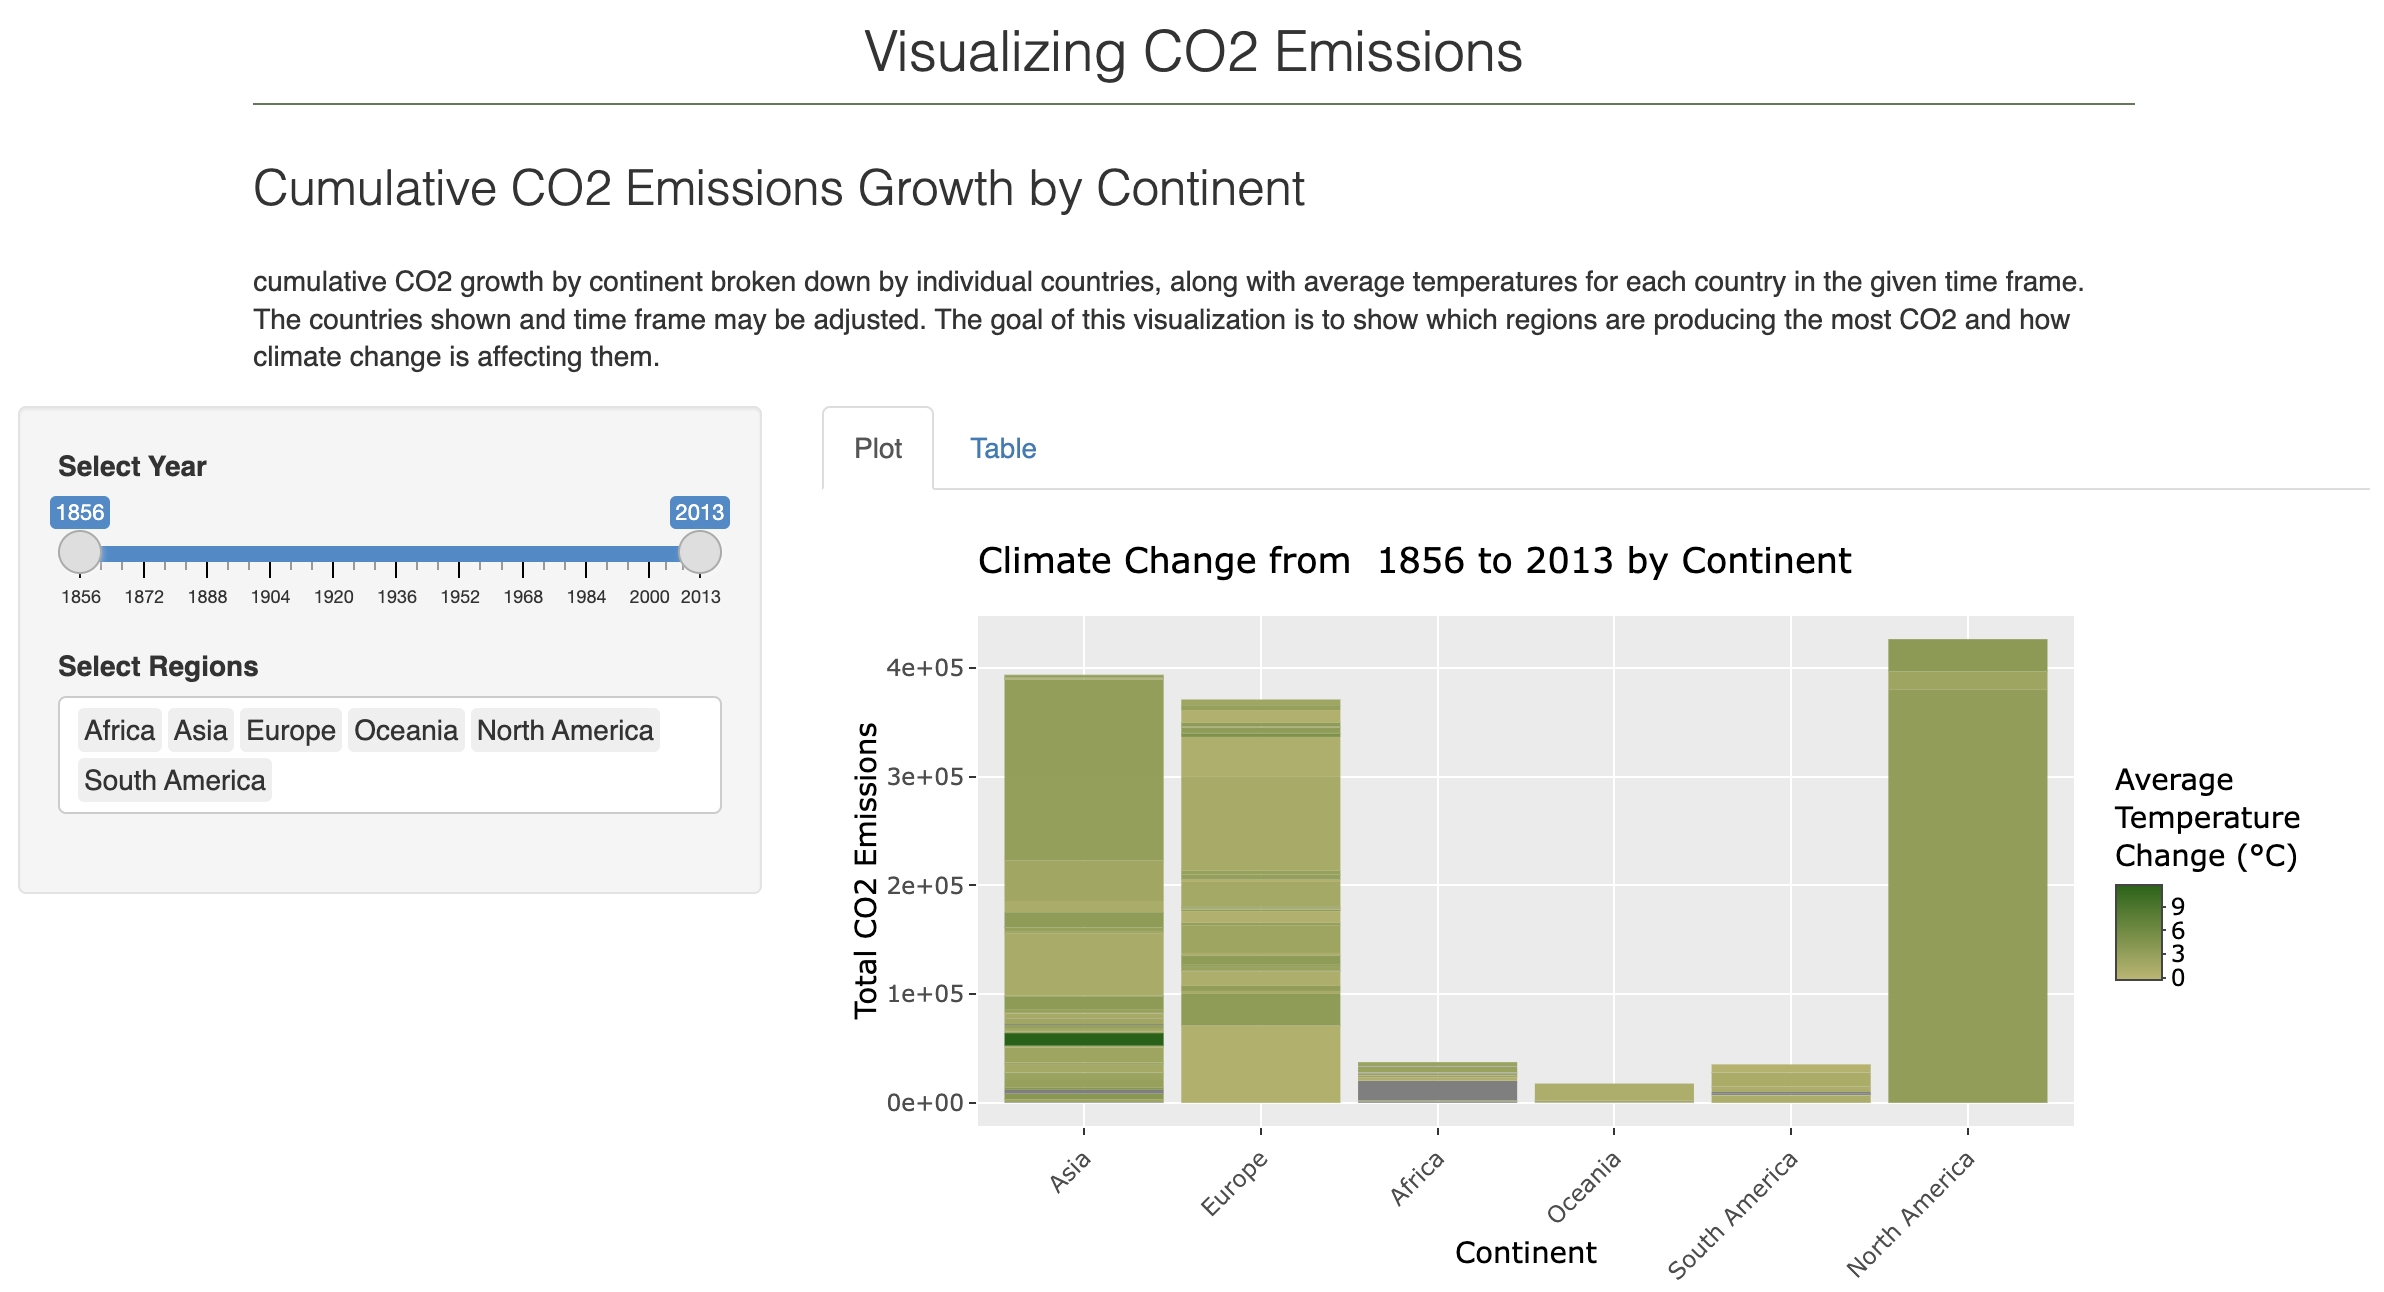Viewport: 2384px width, 1292px height.
Task: Click the 'Select Regions' label
Action: [158, 666]
